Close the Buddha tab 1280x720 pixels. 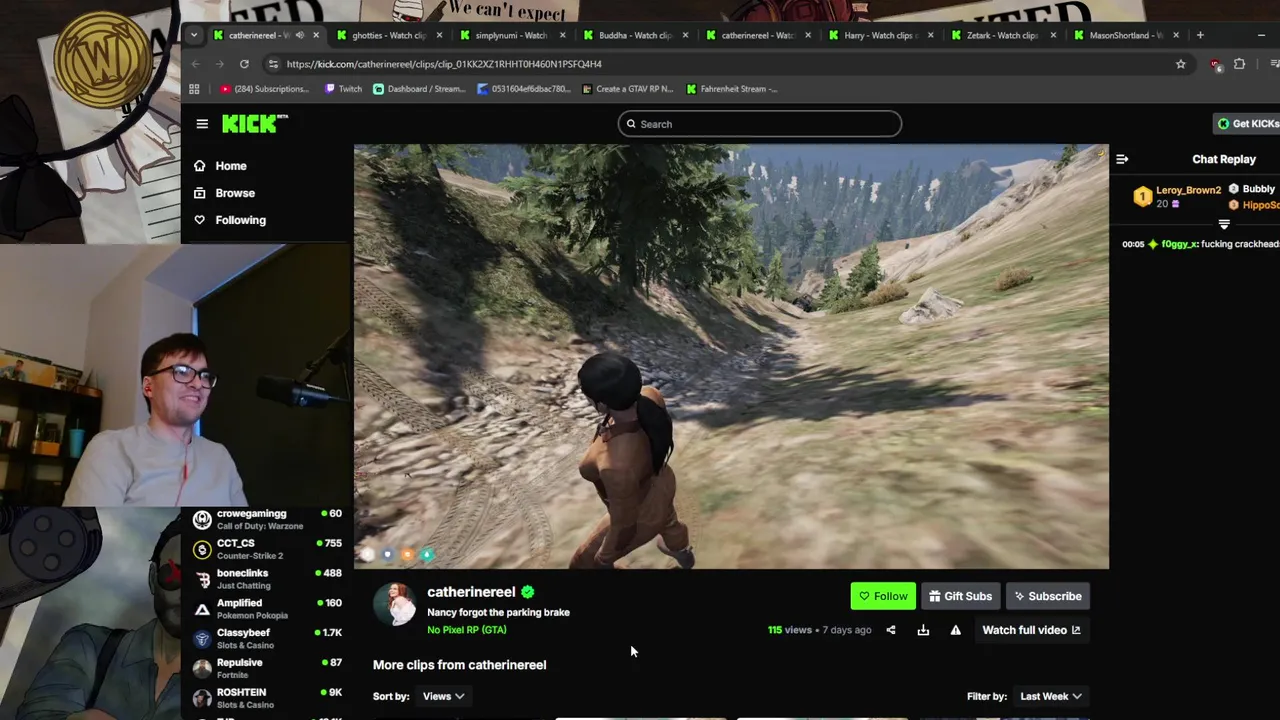pos(685,35)
